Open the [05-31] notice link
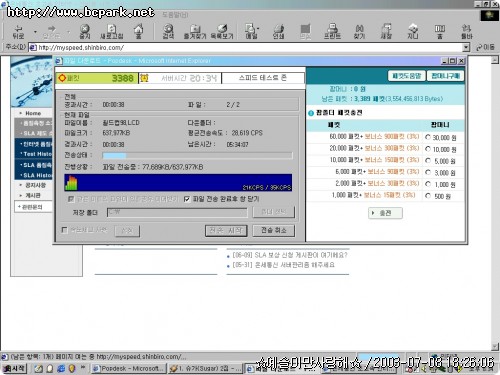 284,265
